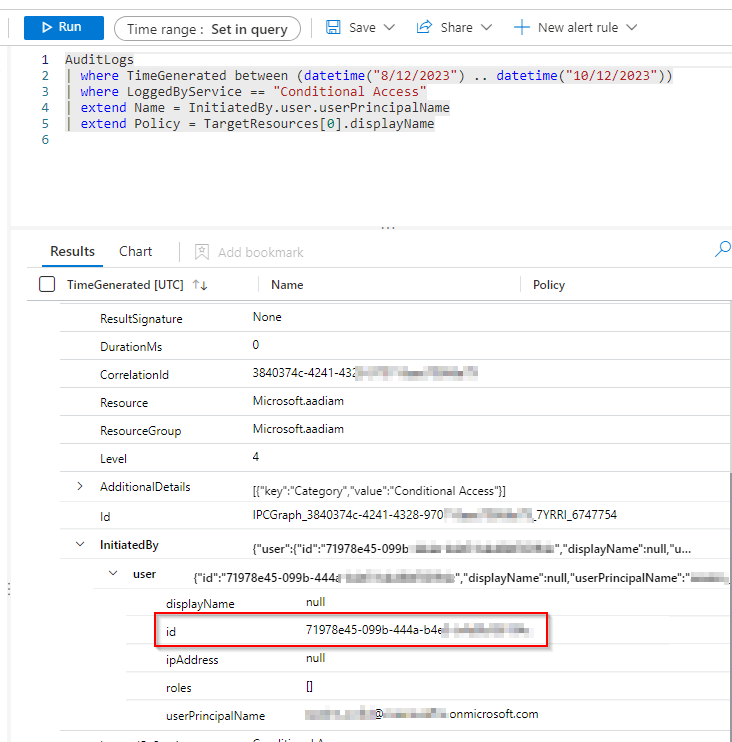The image size is (732, 742).
Task: Click the New alert rule plus icon
Action: click(521, 27)
